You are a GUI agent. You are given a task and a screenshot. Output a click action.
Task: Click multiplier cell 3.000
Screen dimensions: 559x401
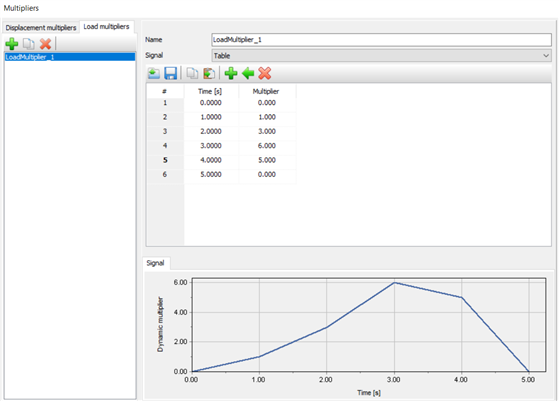pos(267,132)
